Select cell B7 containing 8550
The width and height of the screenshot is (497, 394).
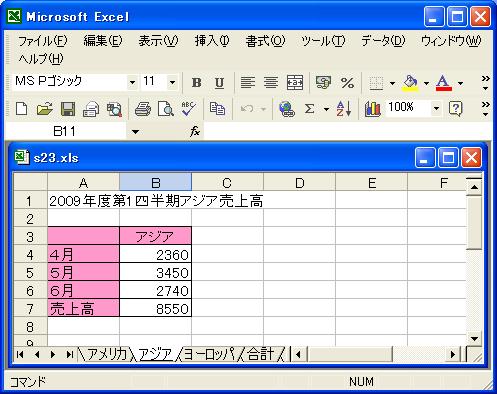(155, 308)
